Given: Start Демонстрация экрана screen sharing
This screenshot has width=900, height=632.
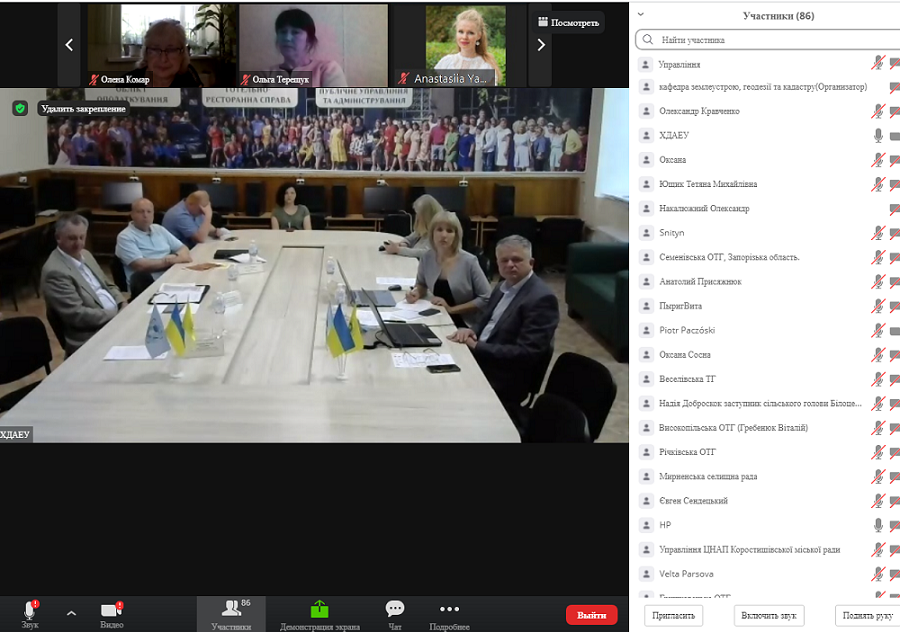Looking at the screenshot, I should coord(319,610).
